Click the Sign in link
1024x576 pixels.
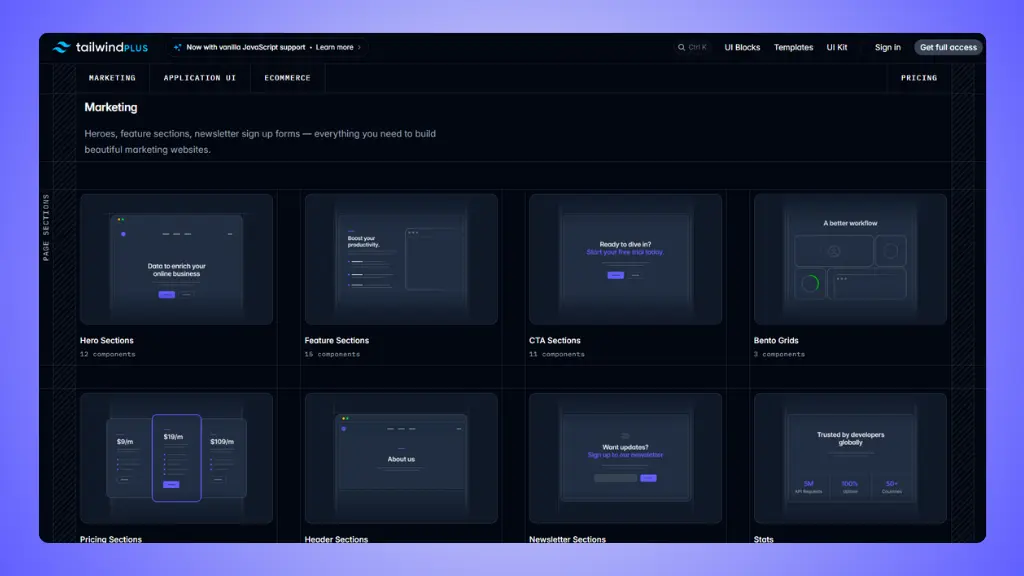pos(886,47)
